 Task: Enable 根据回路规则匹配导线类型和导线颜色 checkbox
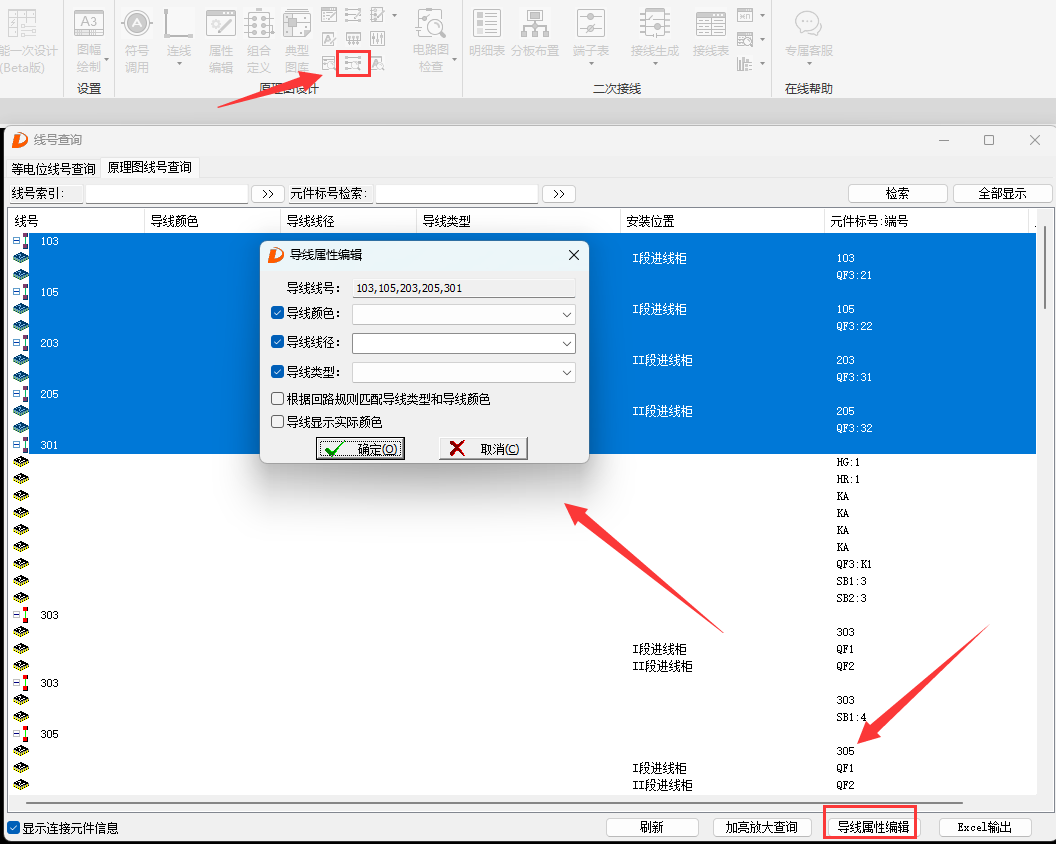(277, 399)
